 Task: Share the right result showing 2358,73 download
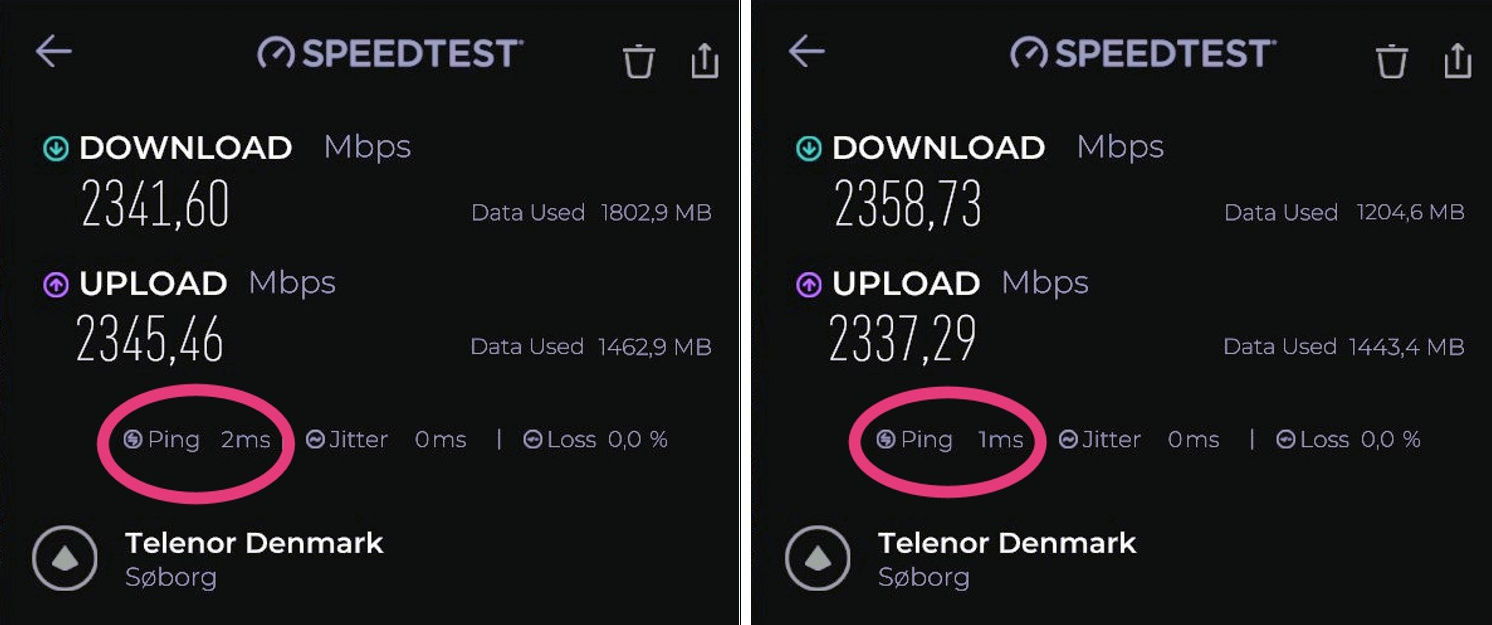click(1458, 60)
